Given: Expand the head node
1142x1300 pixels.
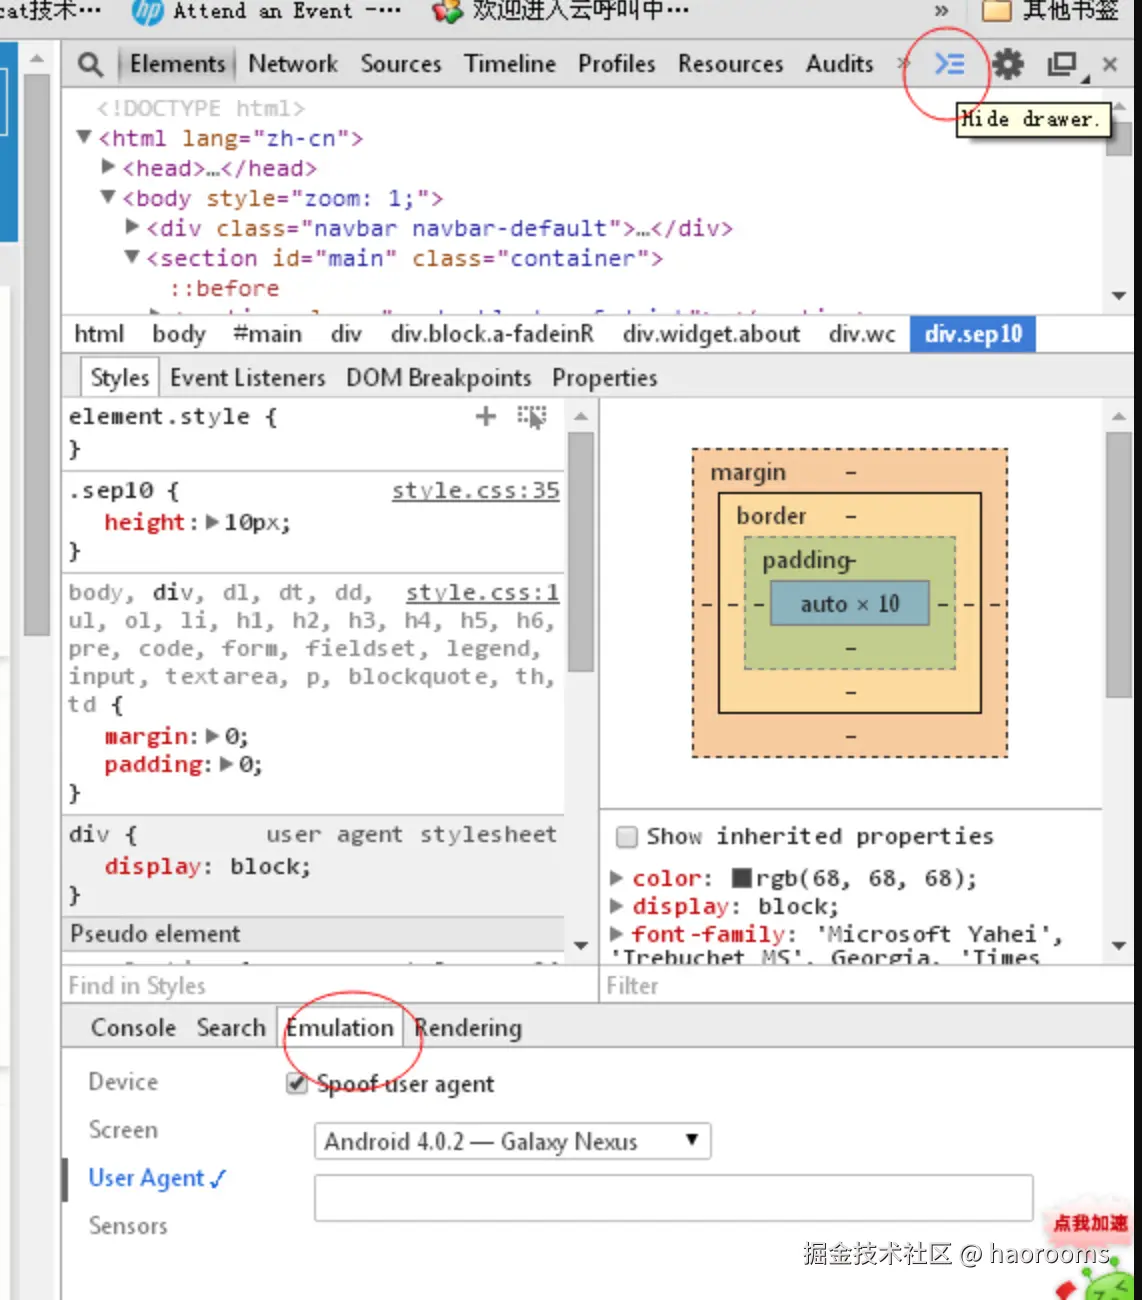Looking at the screenshot, I should (x=109, y=167).
